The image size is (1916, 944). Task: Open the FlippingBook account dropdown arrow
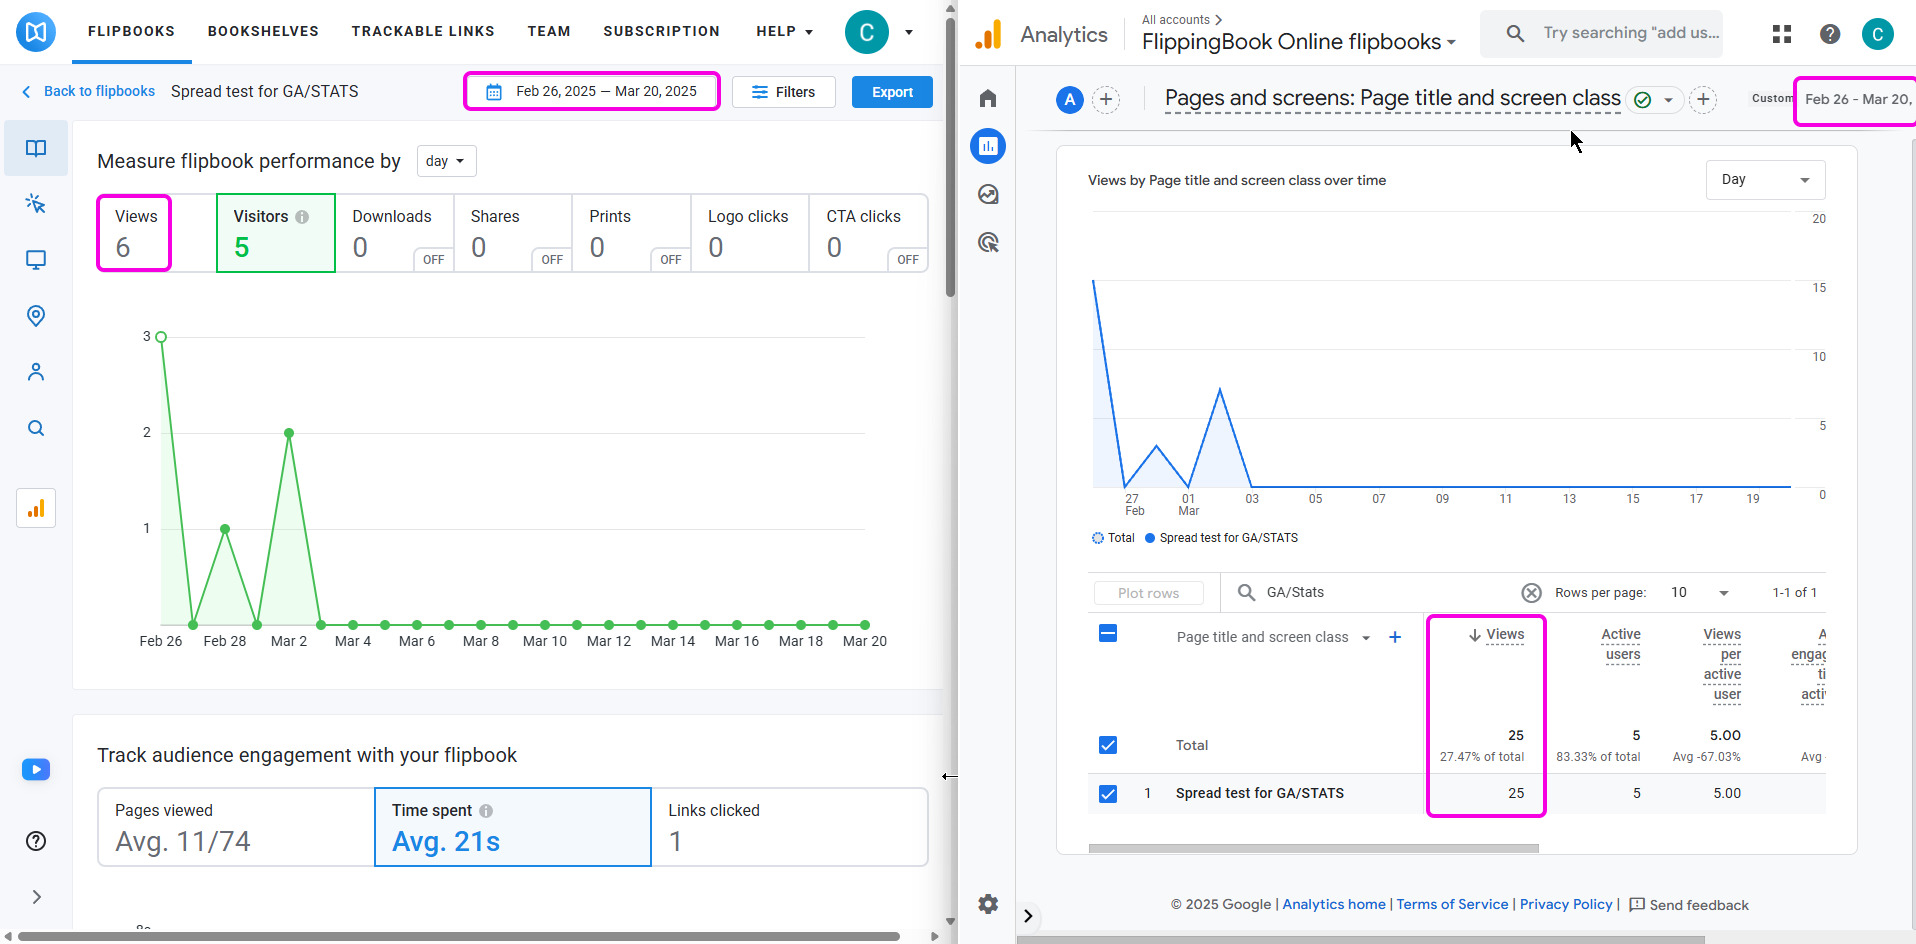pos(909,32)
